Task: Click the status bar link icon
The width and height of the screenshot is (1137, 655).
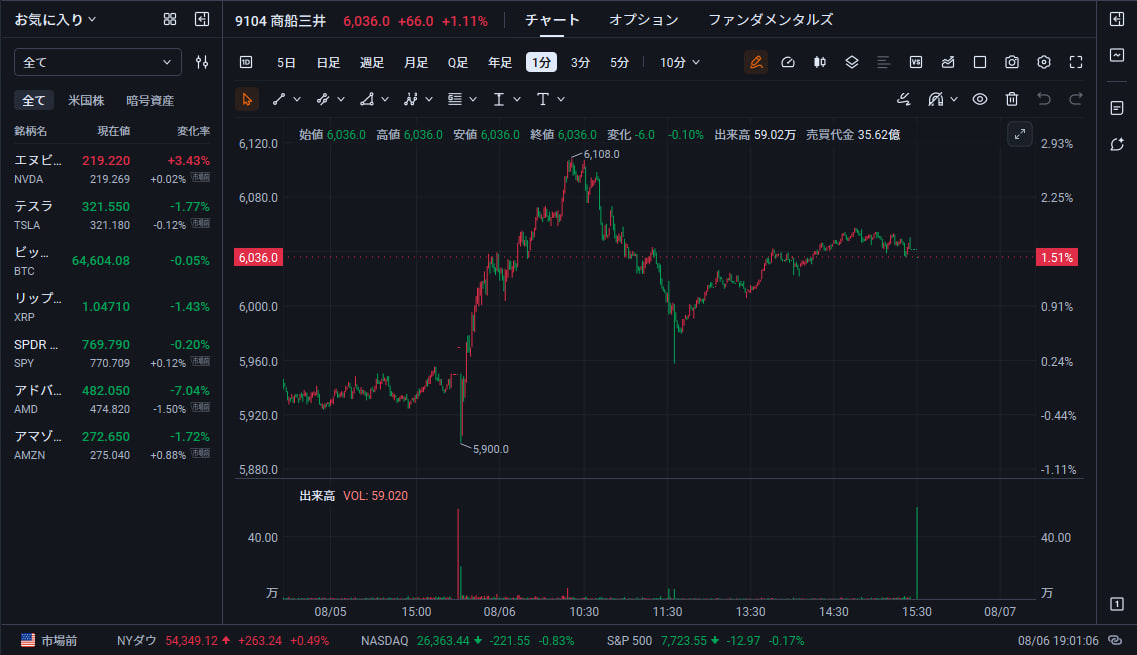Action: click(x=1115, y=640)
